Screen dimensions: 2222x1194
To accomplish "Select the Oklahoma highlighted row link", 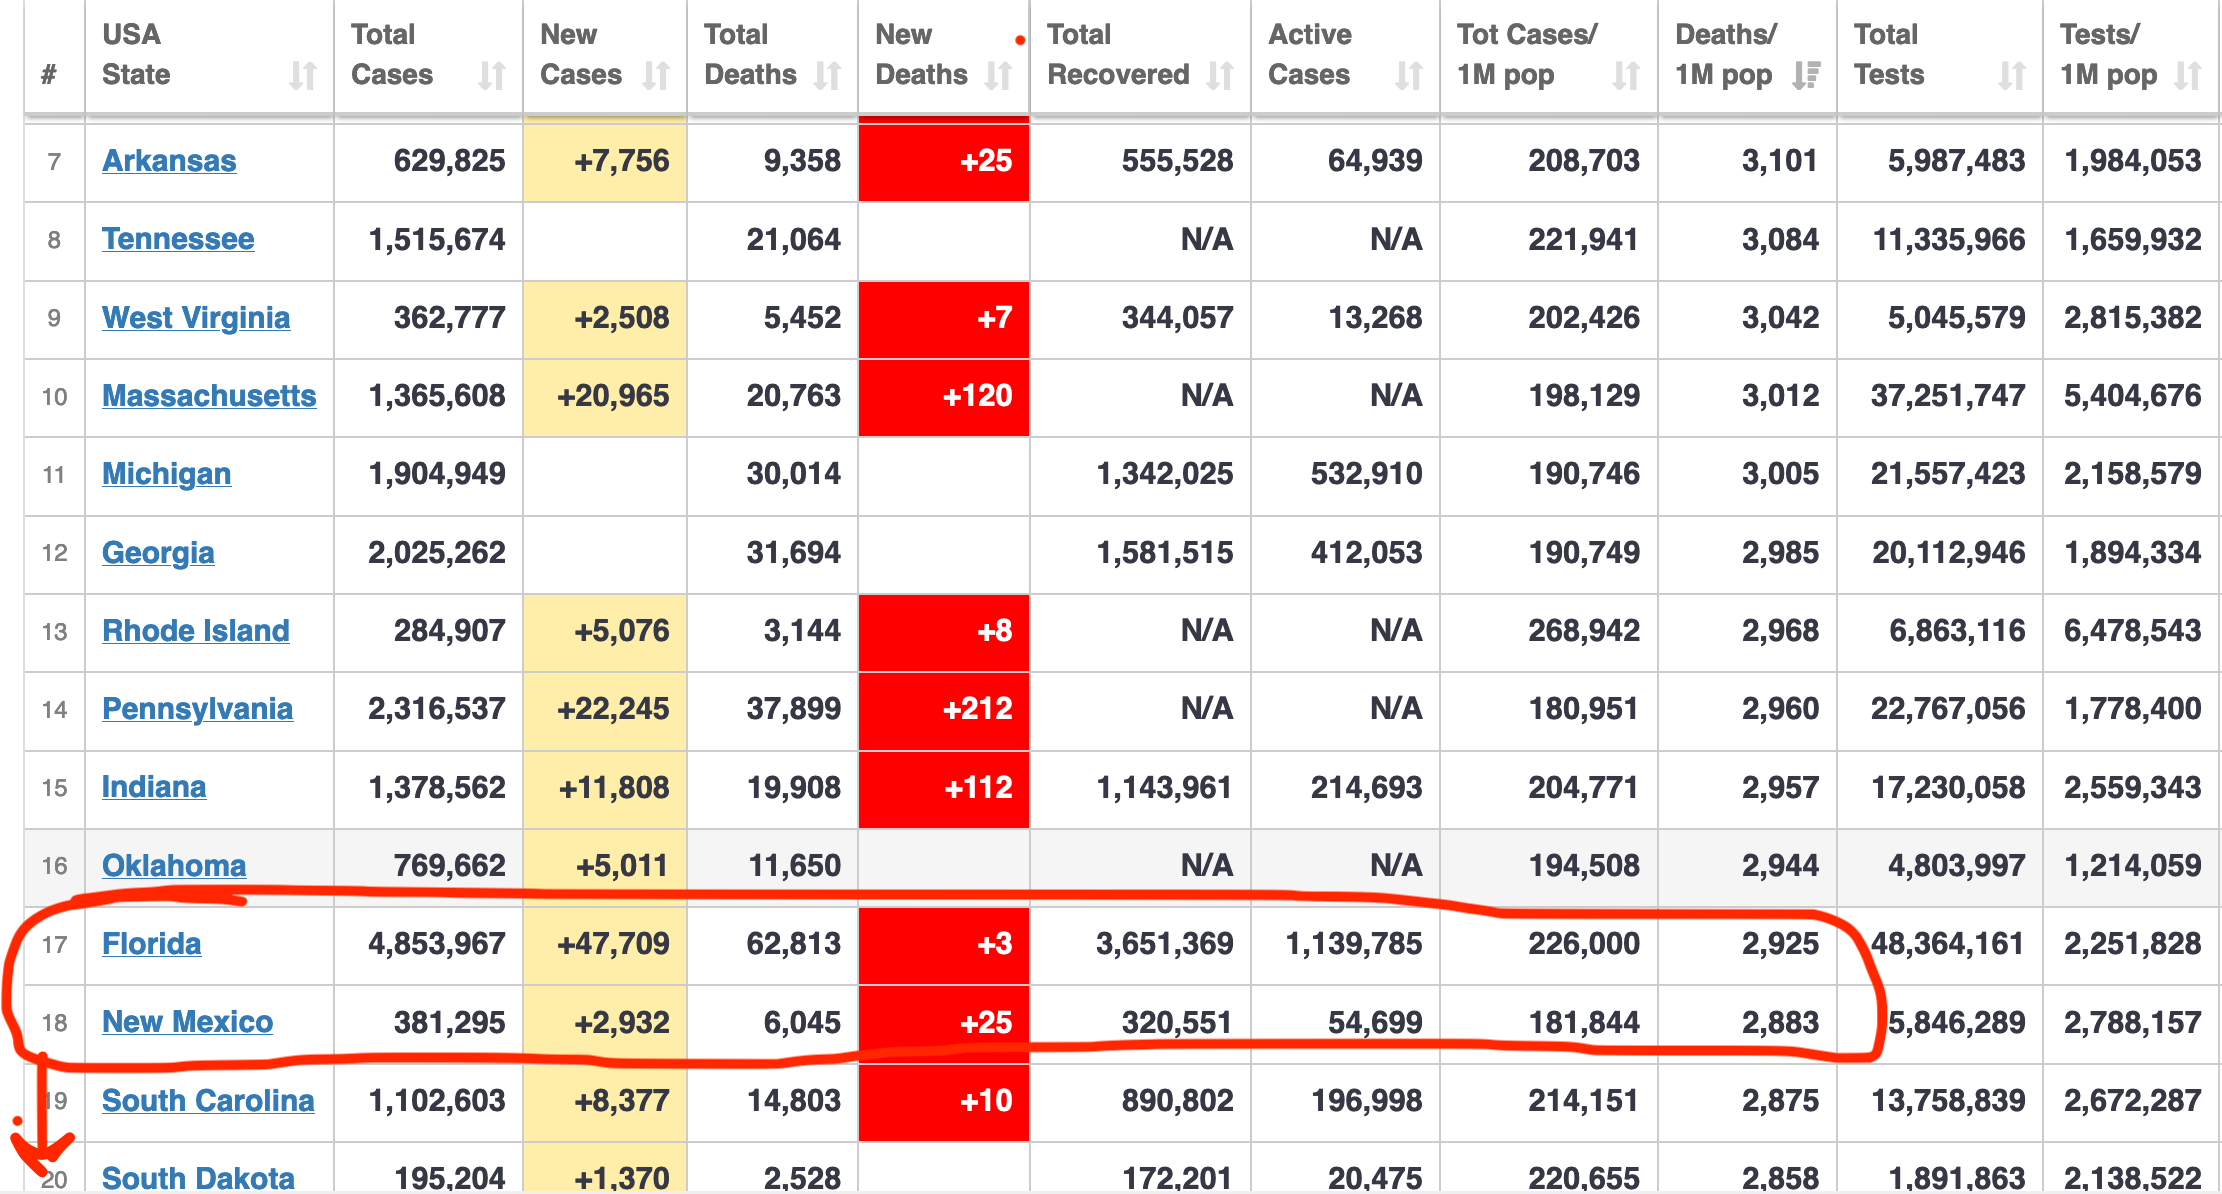I will [174, 866].
